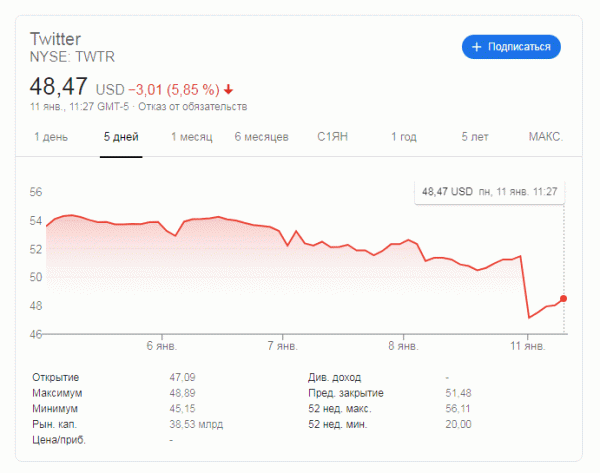Click the plus icon on Подписаться
Viewport: 600px width, 473px height.
[x=477, y=47]
